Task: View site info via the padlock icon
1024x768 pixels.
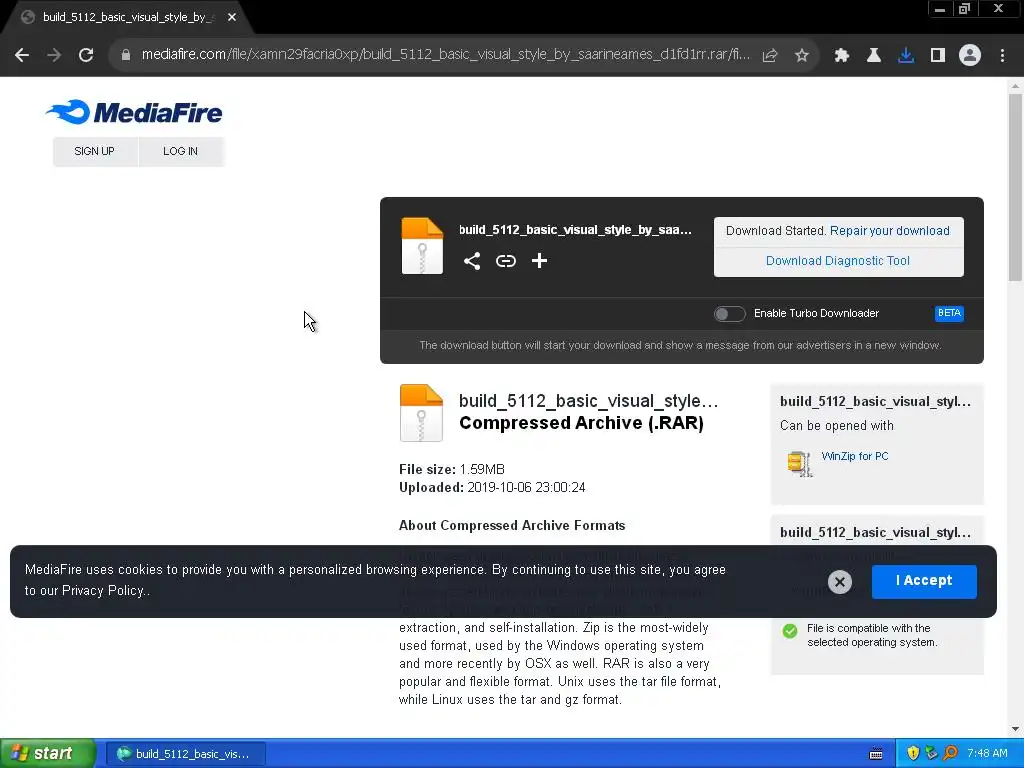Action: point(125,56)
